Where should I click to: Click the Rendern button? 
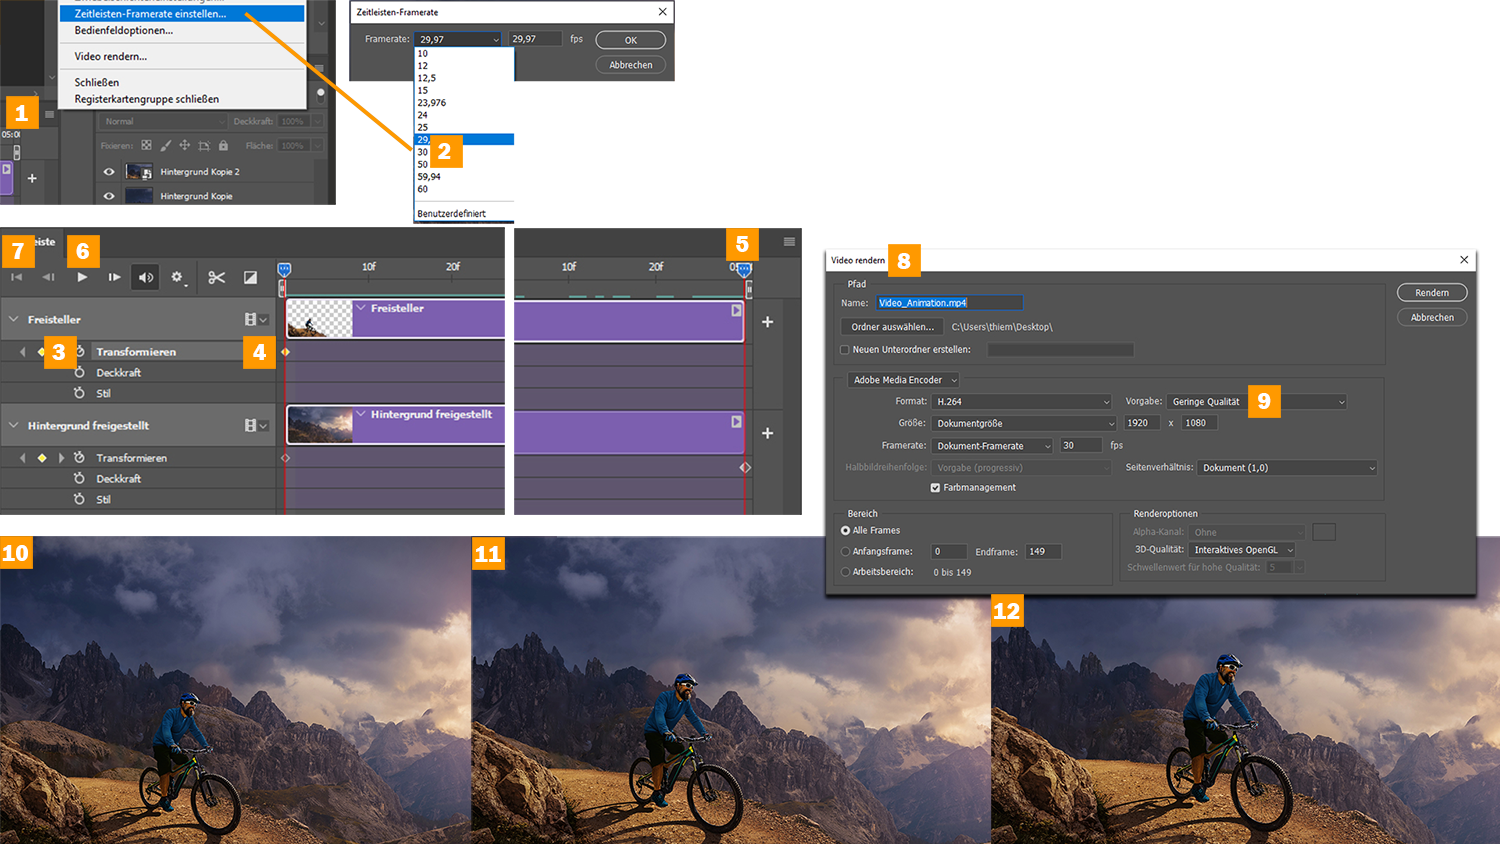[x=1431, y=293]
